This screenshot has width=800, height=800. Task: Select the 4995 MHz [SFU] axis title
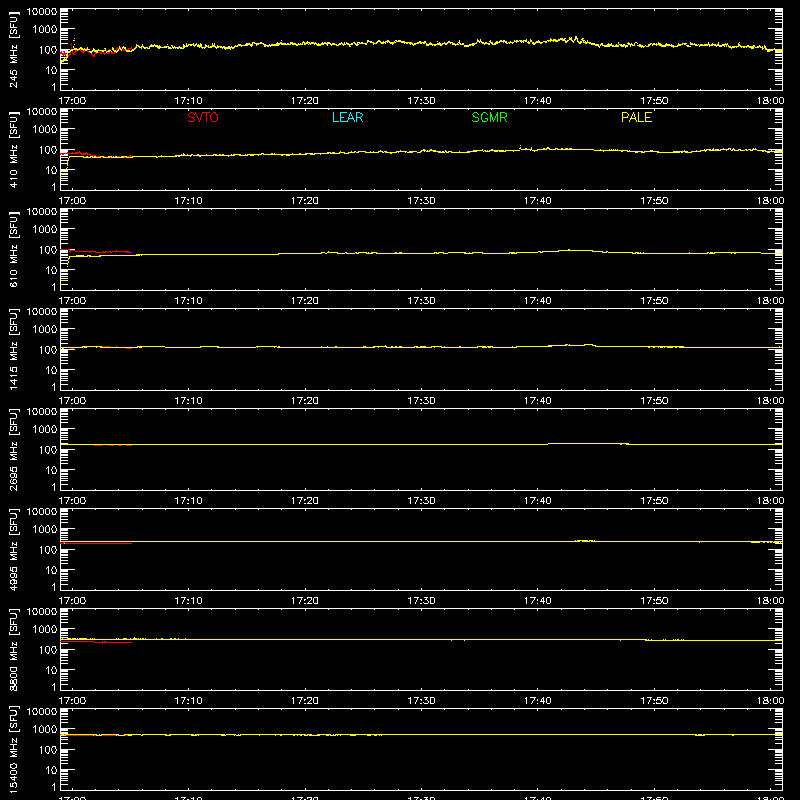pyautogui.click(x=13, y=549)
